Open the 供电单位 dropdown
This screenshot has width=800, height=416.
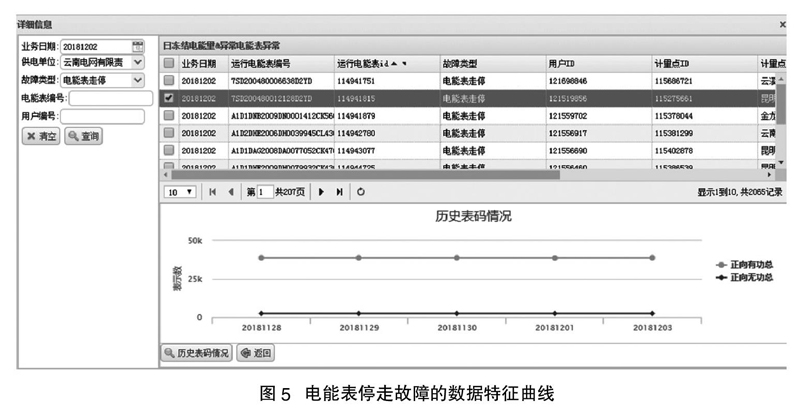[x=138, y=62]
